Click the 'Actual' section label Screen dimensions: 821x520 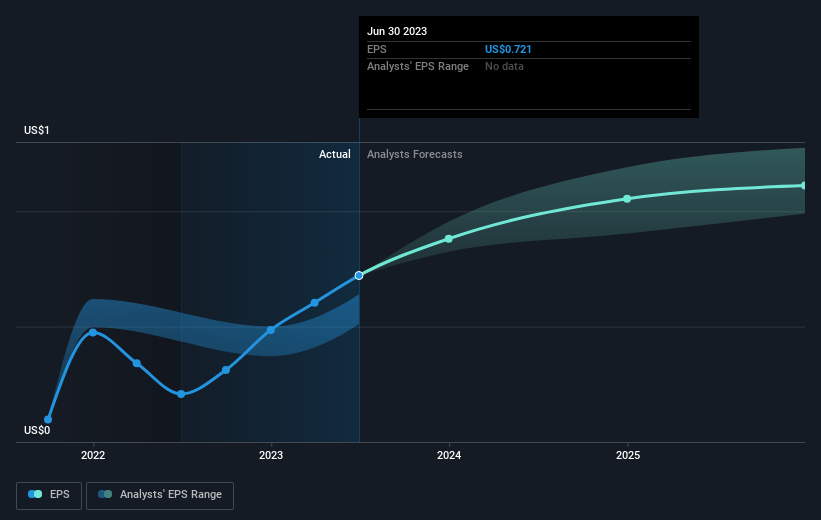tap(335, 154)
